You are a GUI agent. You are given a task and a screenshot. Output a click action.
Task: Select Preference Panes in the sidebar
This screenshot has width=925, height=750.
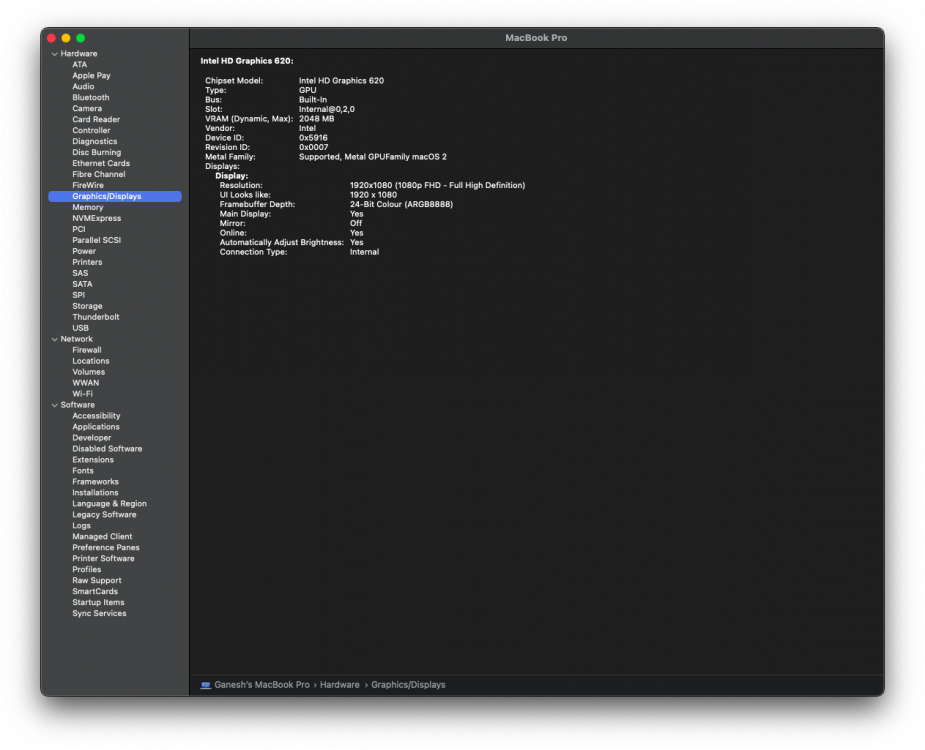pos(106,548)
